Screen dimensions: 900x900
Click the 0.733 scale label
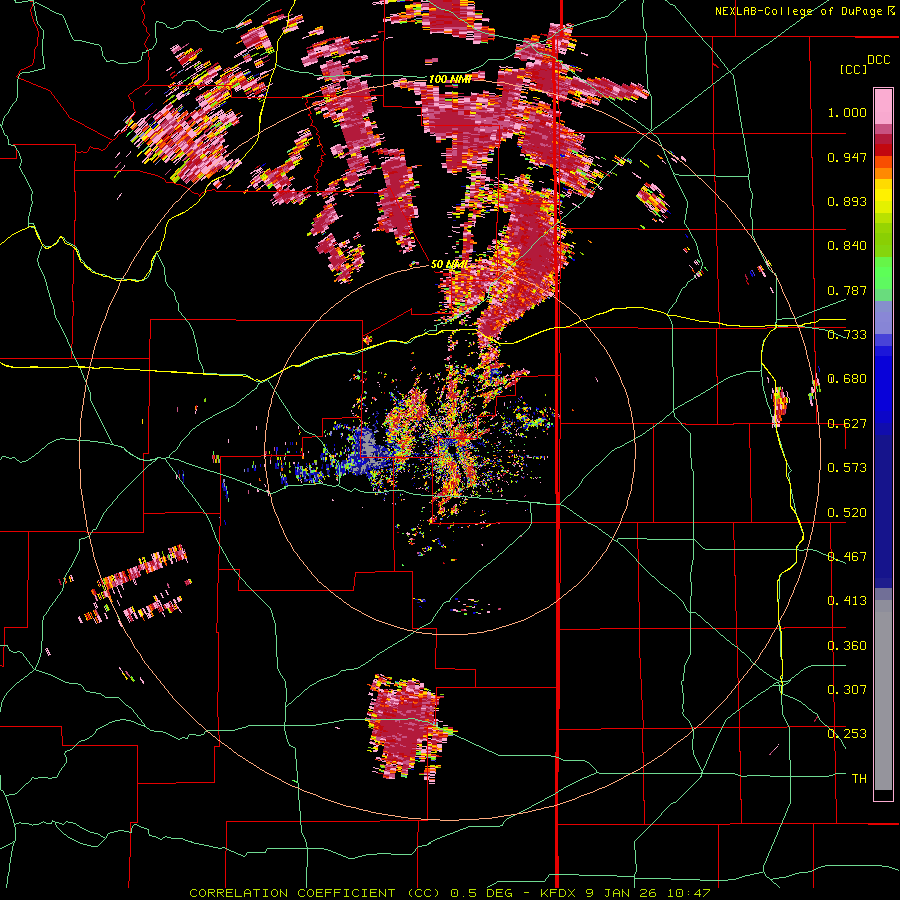847,335
